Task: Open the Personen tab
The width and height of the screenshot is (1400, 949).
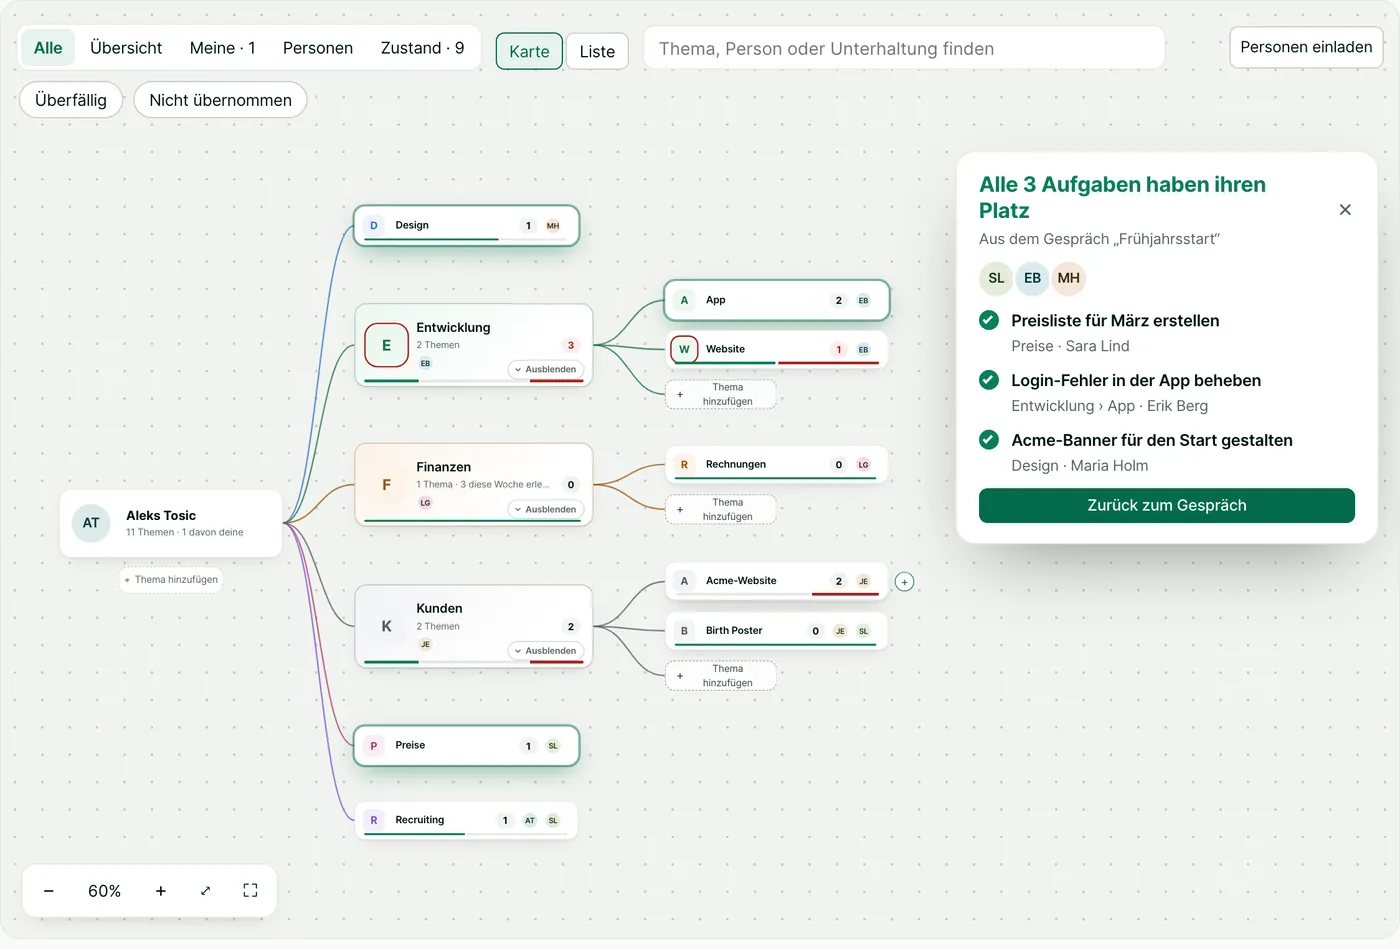Action: [318, 48]
